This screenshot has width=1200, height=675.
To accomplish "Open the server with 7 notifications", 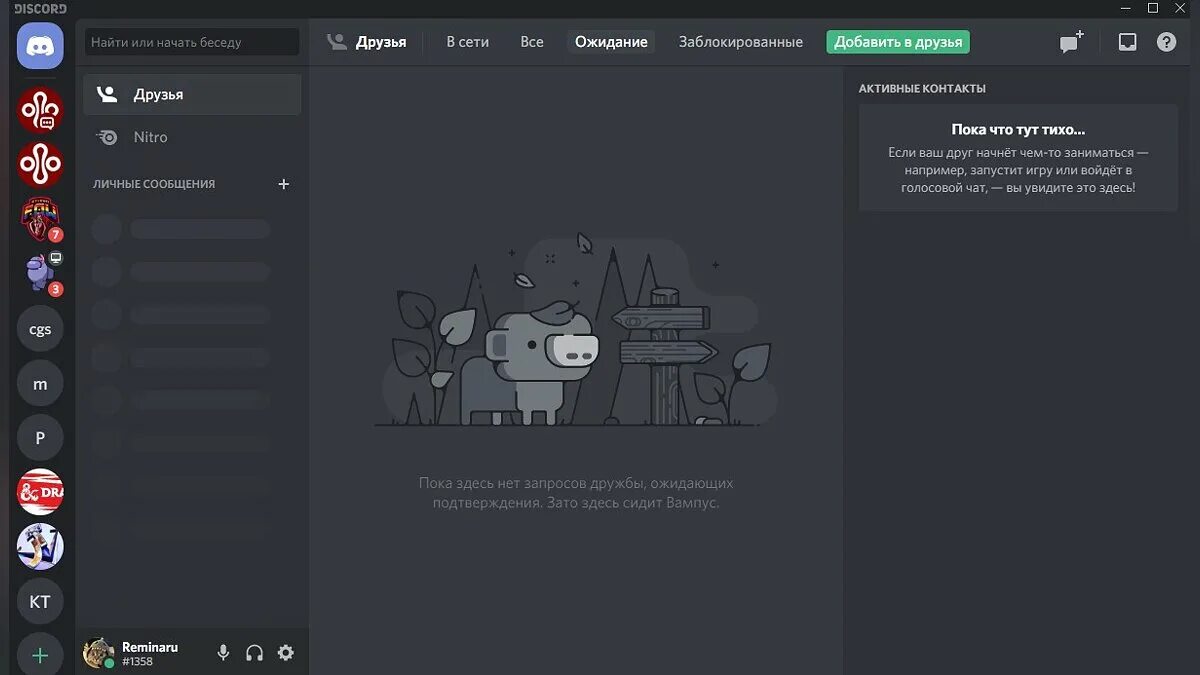I will [40, 219].
